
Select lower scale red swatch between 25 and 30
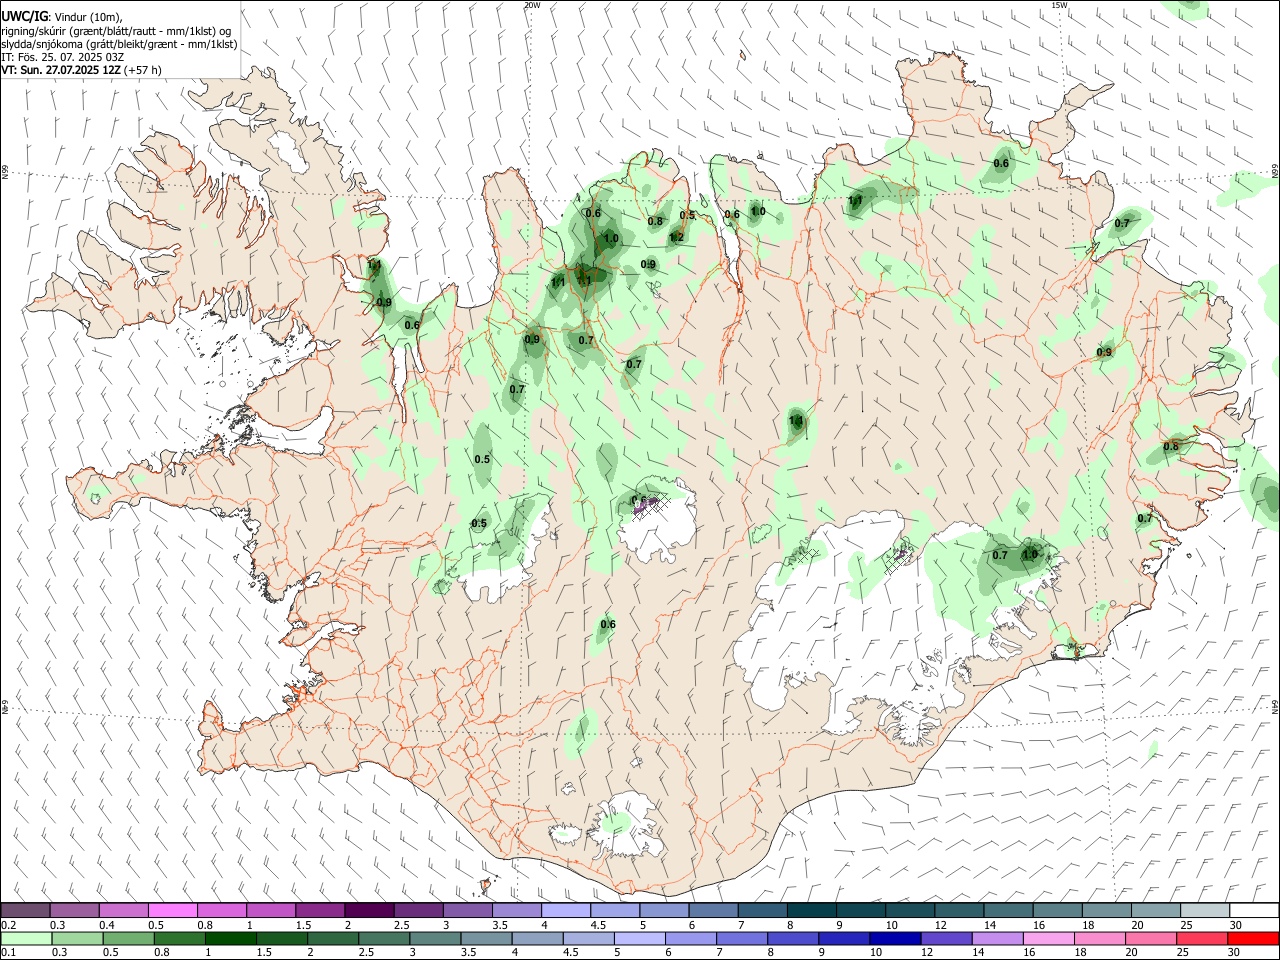pyautogui.click(x=1202, y=938)
